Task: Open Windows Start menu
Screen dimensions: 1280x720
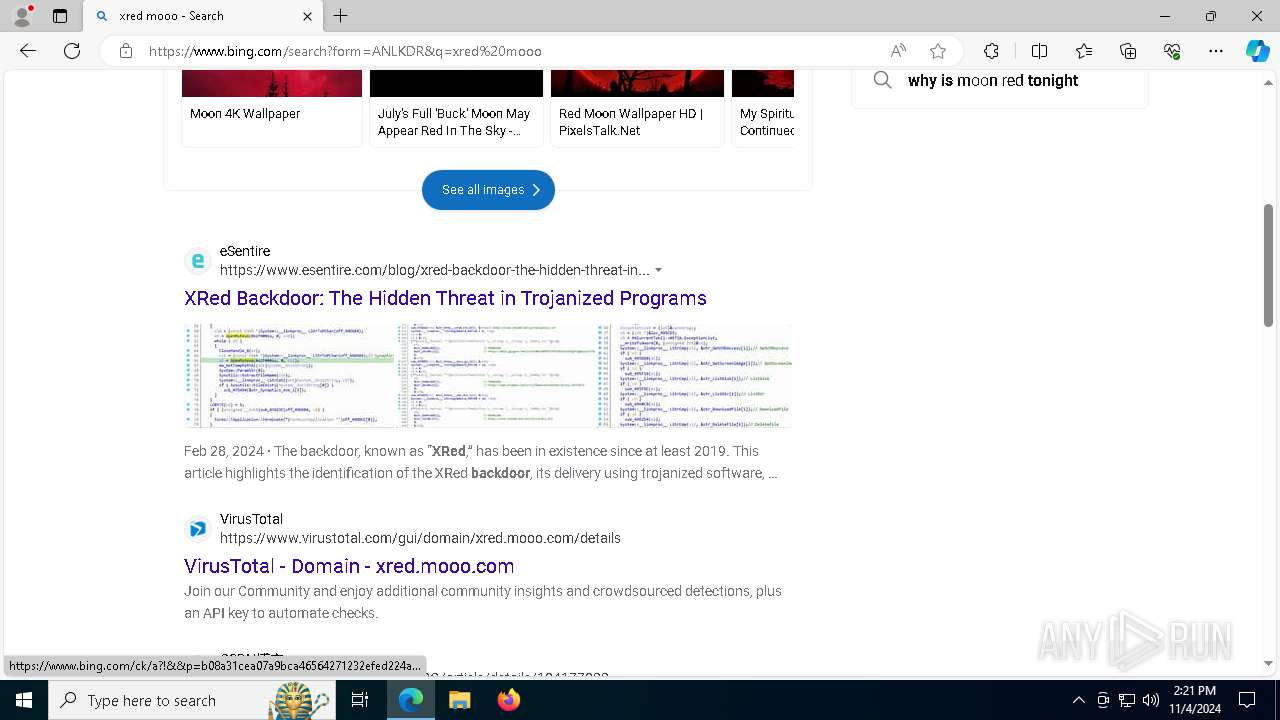Action: pyautogui.click(x=24, y=700)
